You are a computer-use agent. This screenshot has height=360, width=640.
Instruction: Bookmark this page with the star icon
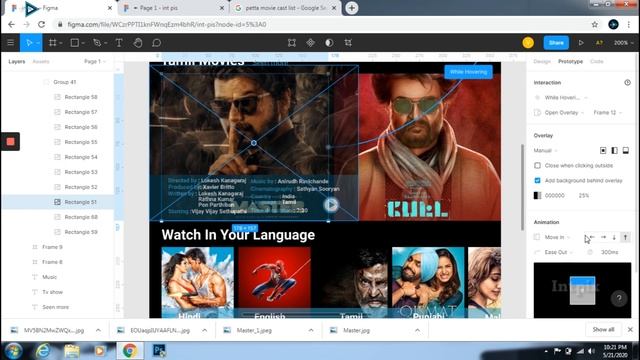click(x=595, y=24)
